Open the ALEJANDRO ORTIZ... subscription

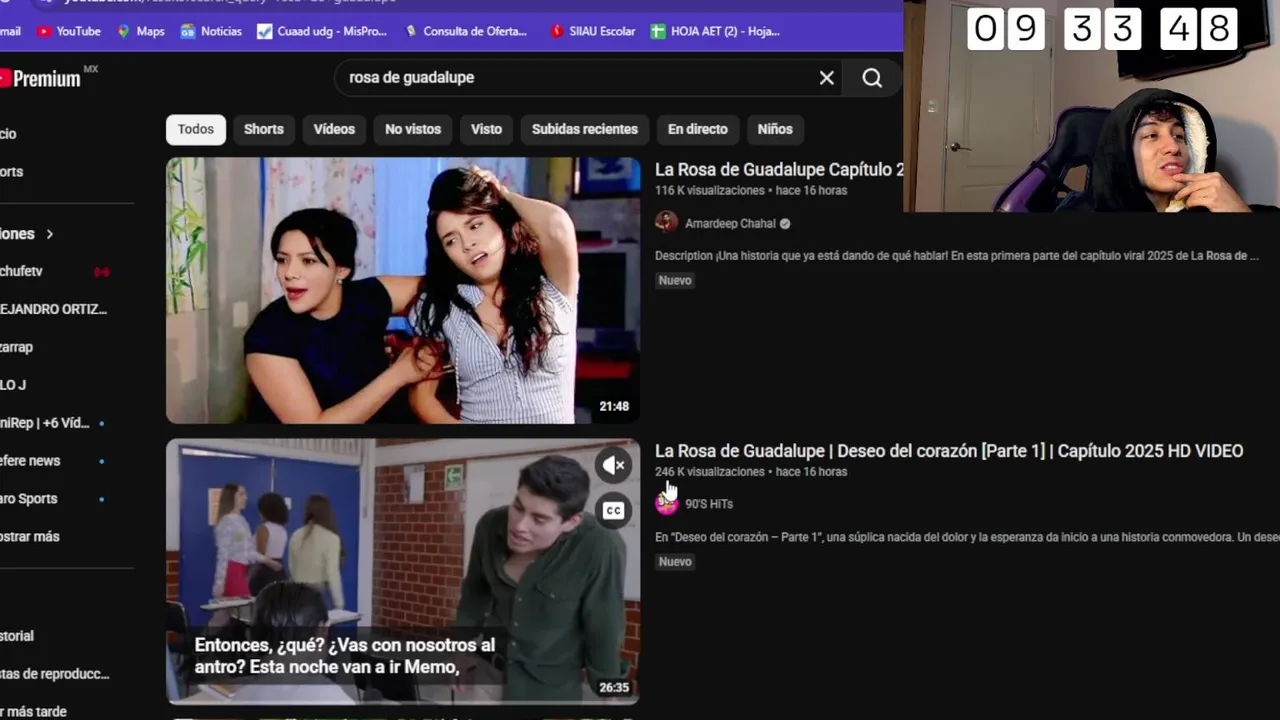click(x=55, y=309)
